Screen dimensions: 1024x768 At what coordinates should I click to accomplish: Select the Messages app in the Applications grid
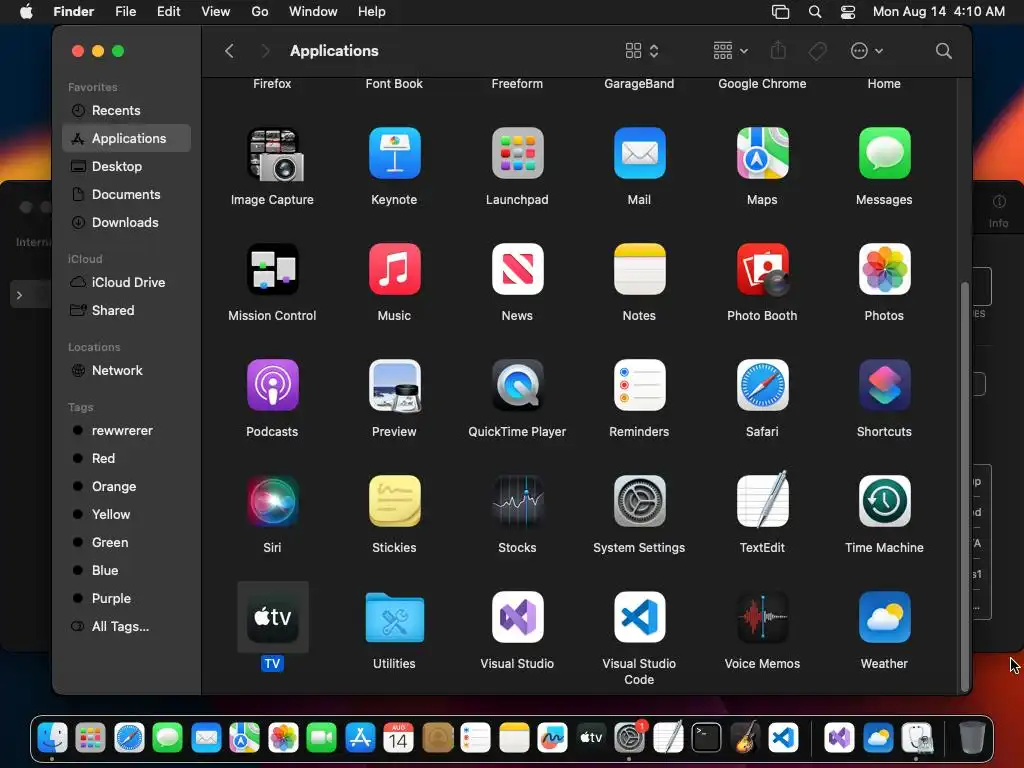tap(884, 153)
